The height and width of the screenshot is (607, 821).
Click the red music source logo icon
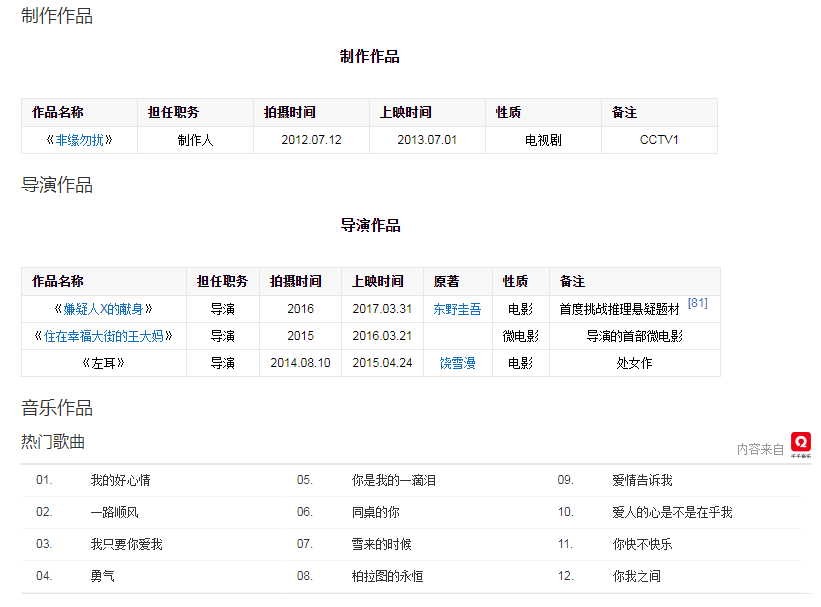(800, 444)
